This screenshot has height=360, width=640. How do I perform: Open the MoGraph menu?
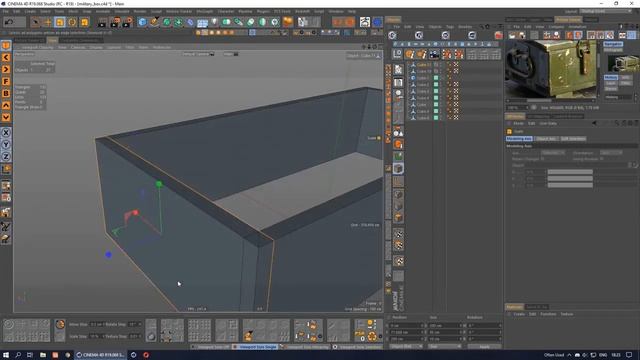204,11
